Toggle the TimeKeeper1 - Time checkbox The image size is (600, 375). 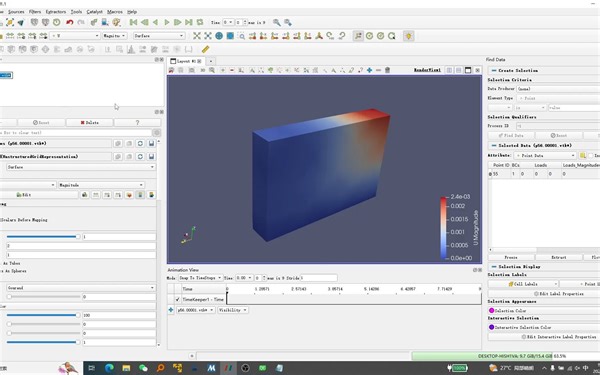coord(177,299)
